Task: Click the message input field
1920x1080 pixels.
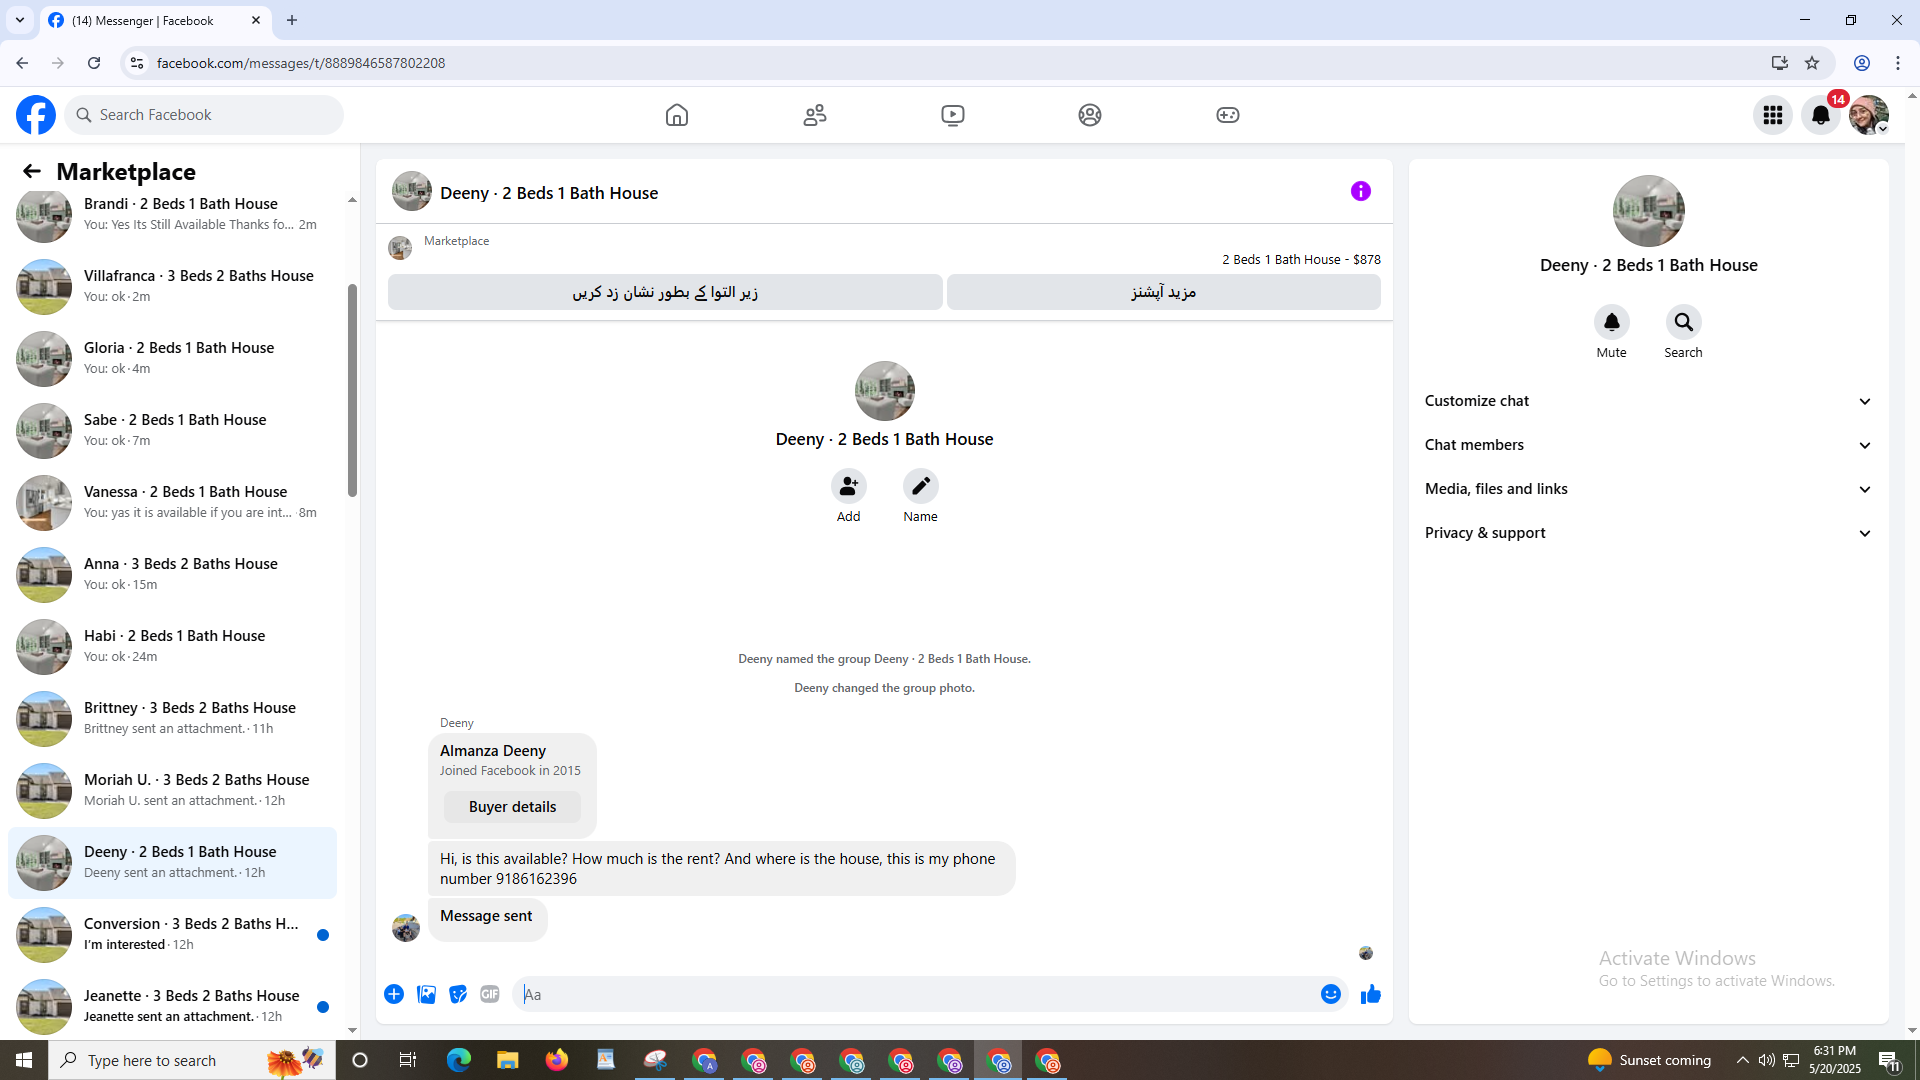Action: click(x=915, y=994)
